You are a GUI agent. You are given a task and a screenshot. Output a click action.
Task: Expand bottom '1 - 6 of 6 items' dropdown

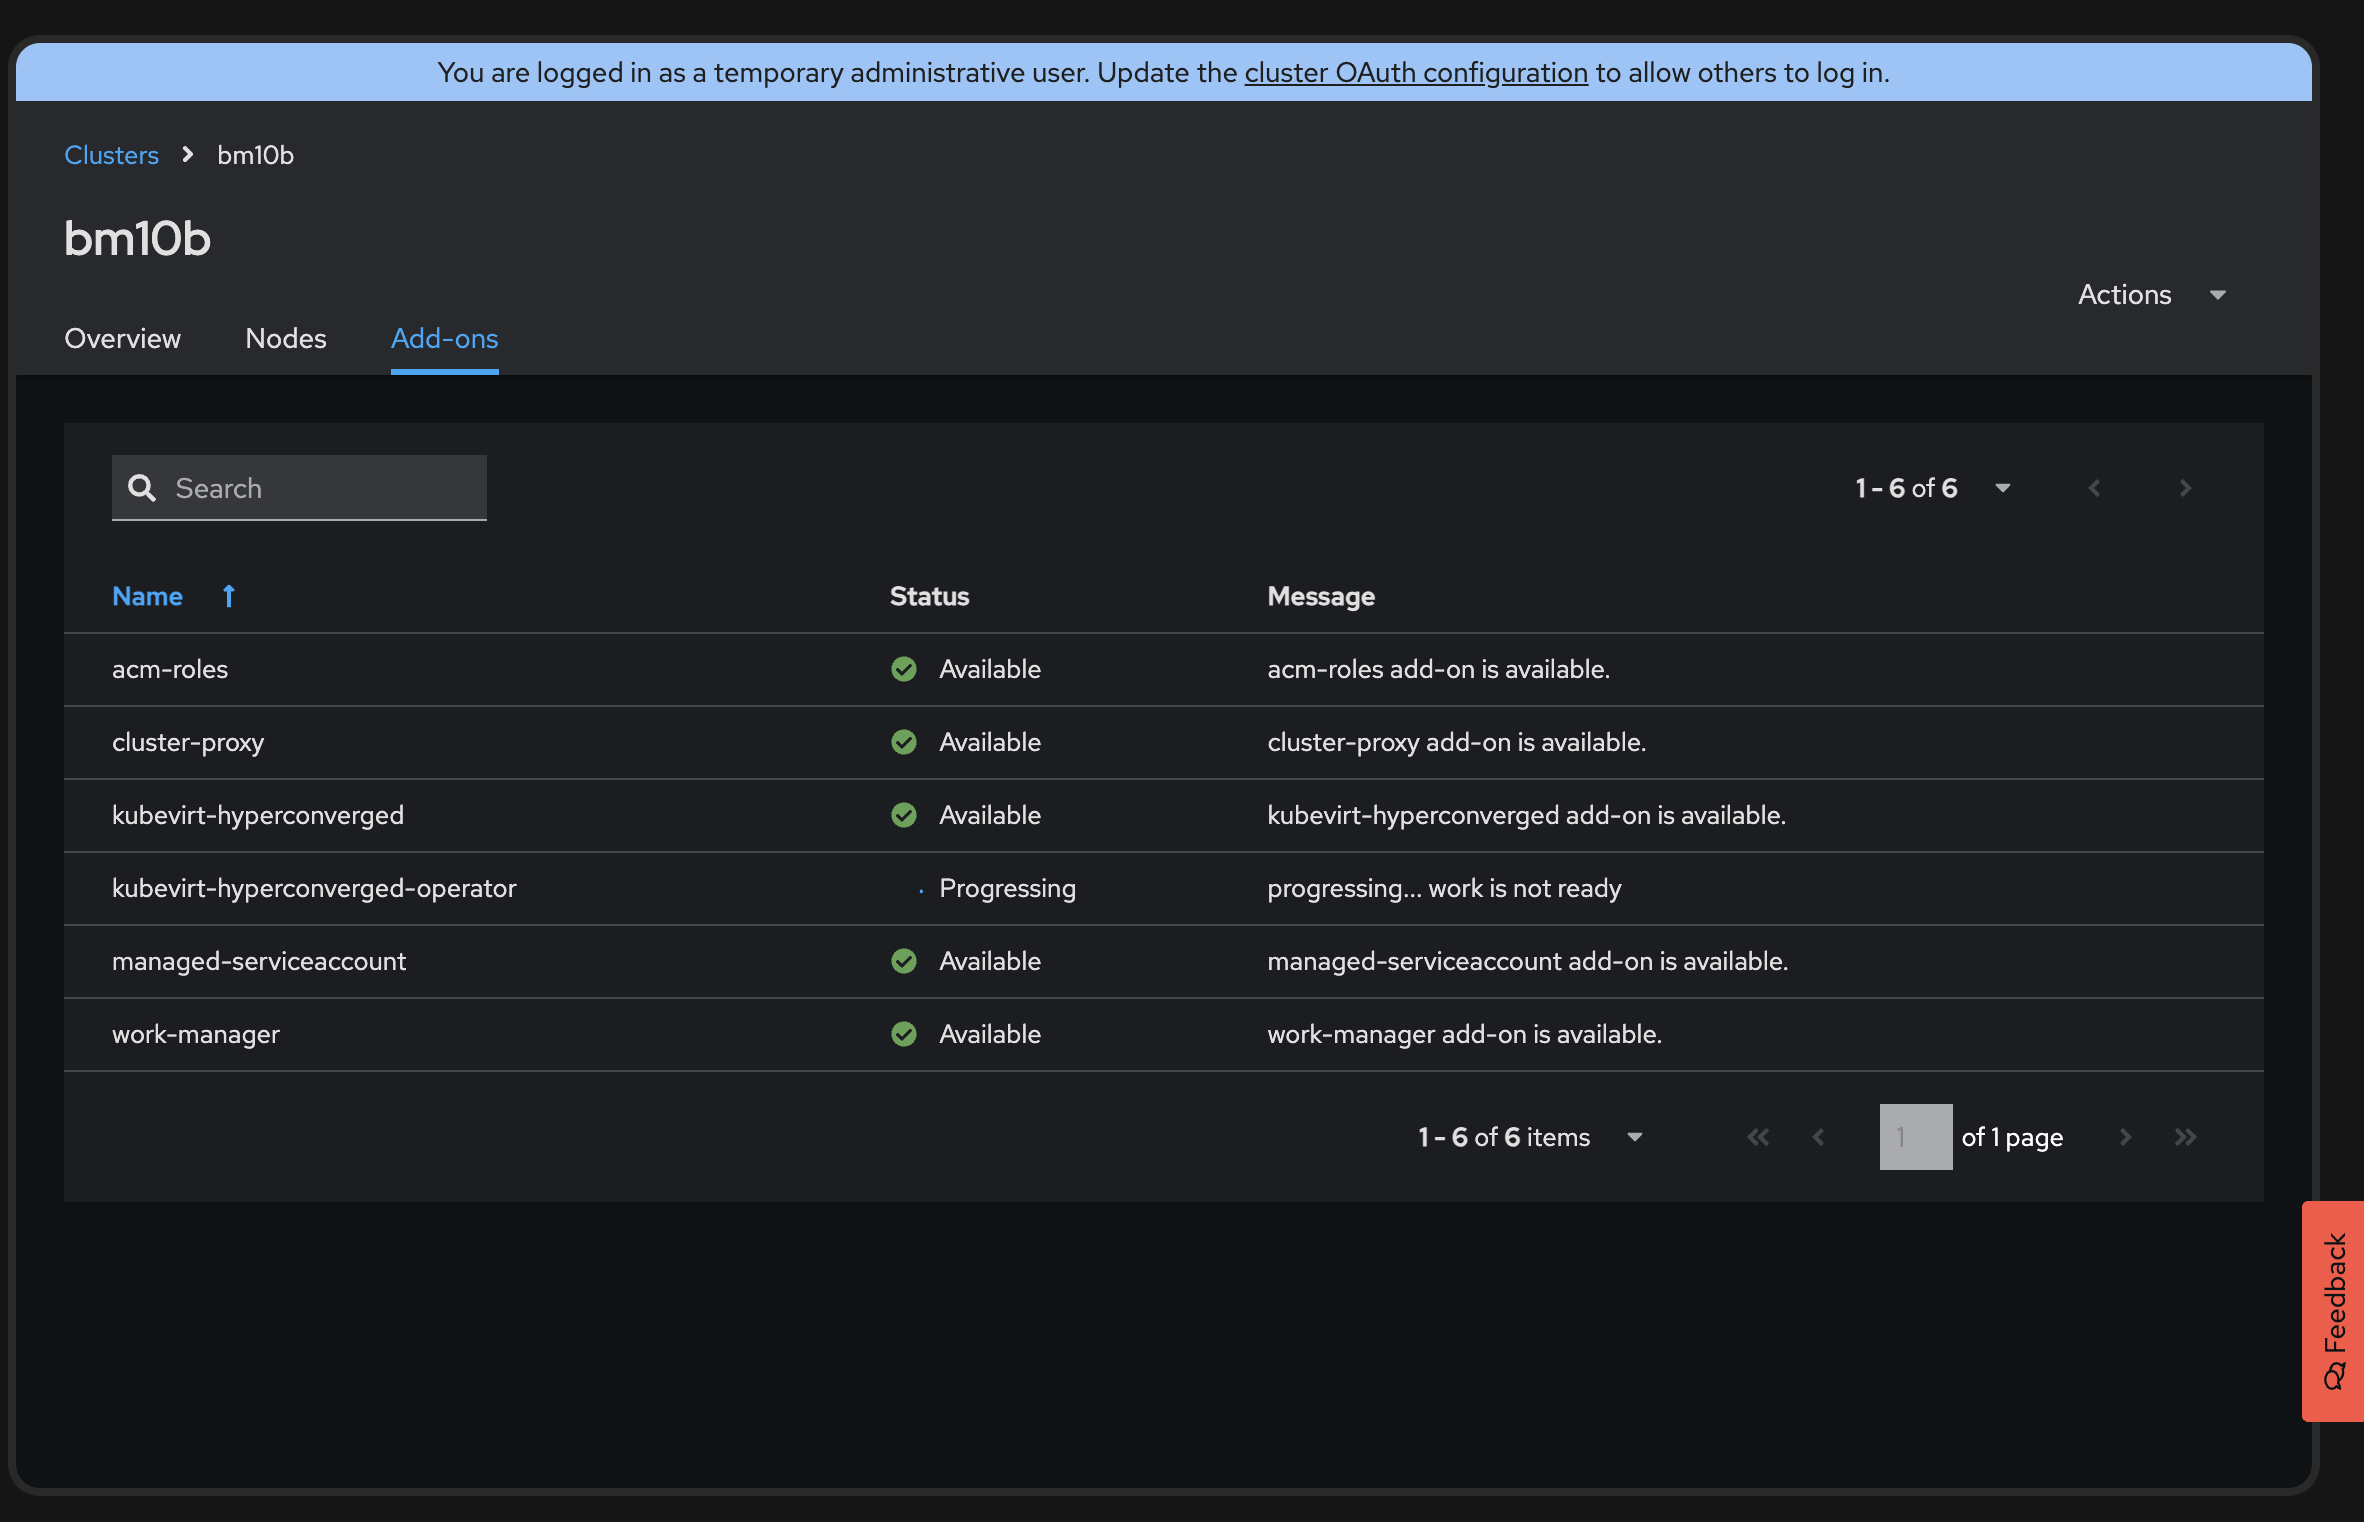click(x=1530, y=1137)
